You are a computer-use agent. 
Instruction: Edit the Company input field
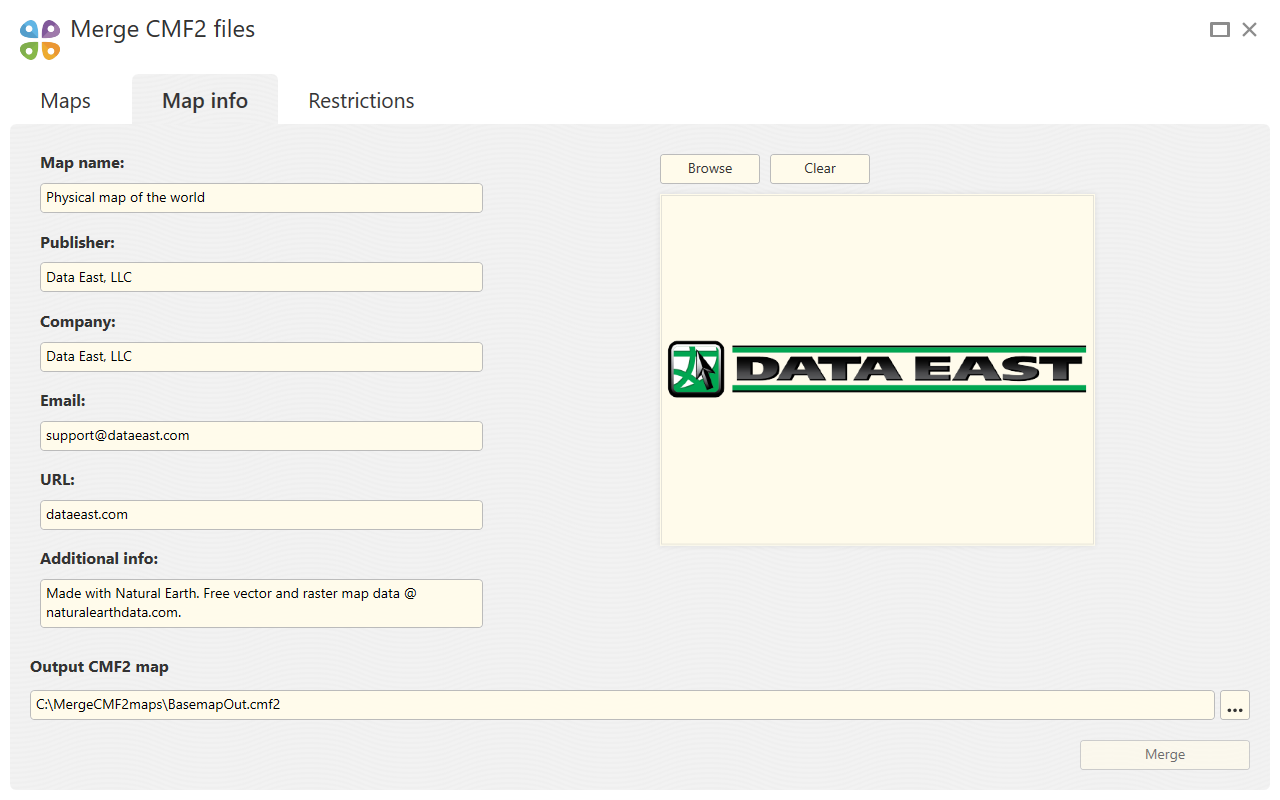pos(261,357)
